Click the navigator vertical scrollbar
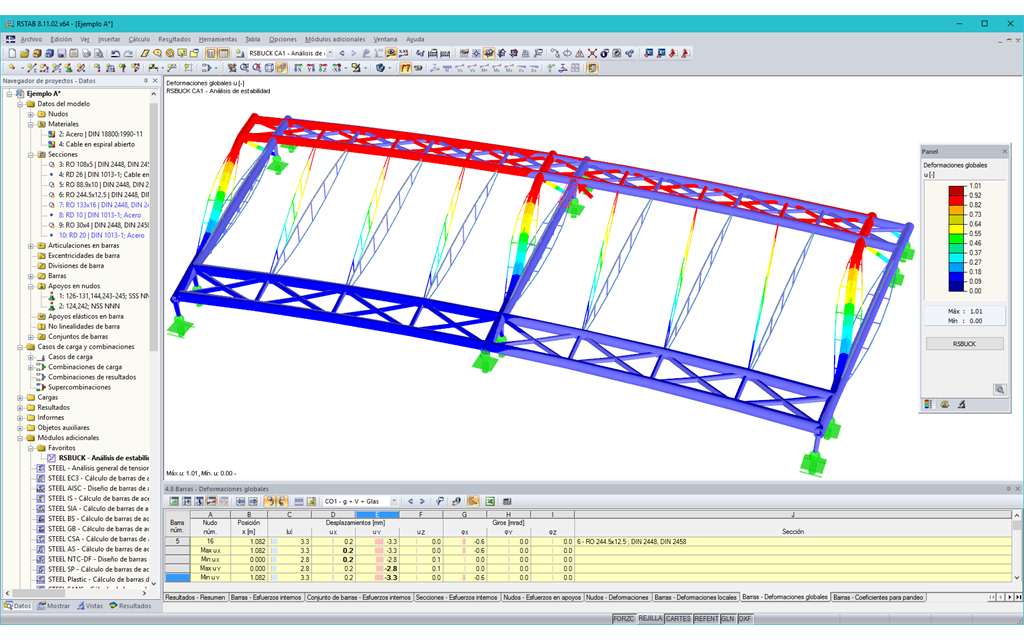This screenshot has width=1024, height=640. pos(154,227)
